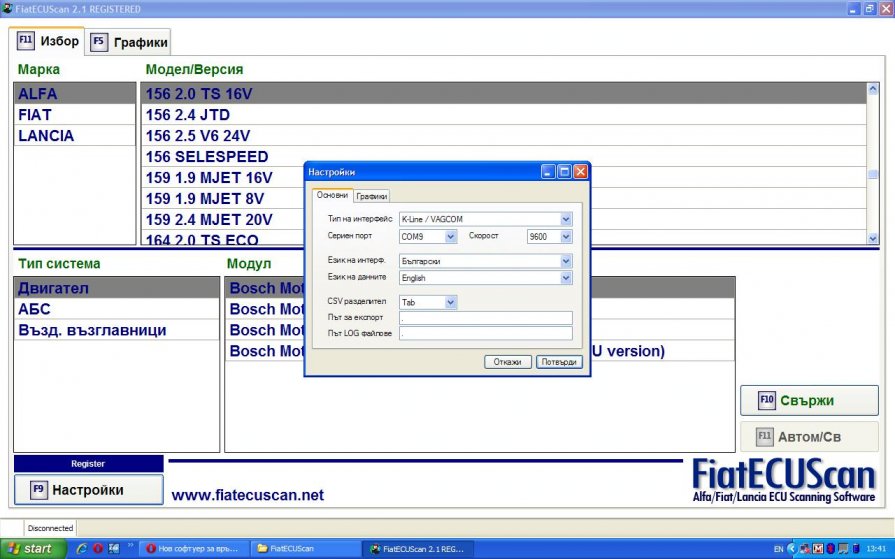Click the F9 key icon beside Настройки
This screenshot has height=559, width=895.
coord(38,490)
